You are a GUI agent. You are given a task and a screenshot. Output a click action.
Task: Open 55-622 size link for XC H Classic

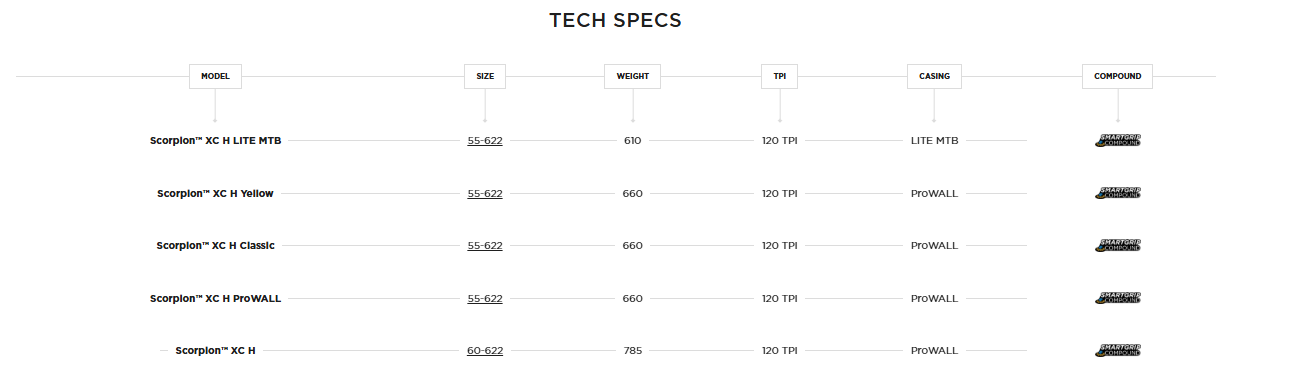pos(485,245)
